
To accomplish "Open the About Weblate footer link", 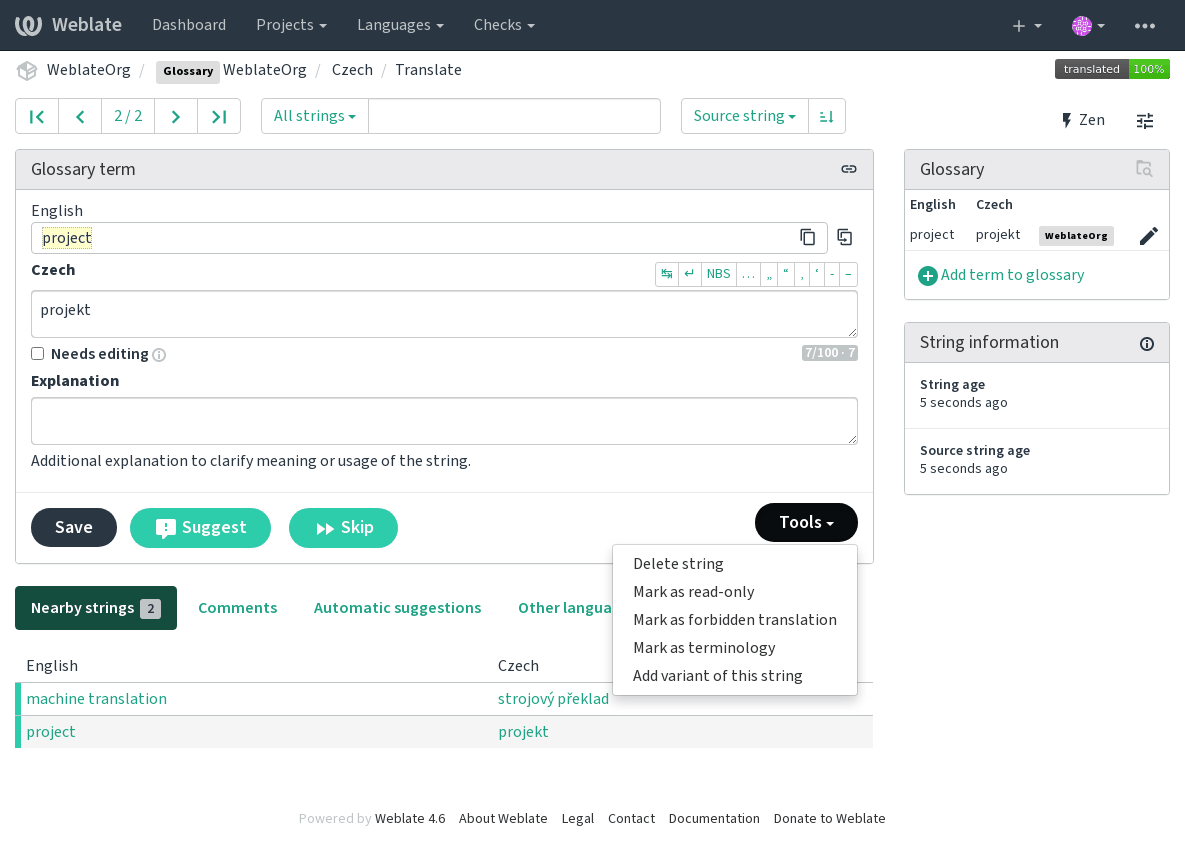I will [x=503, y=818].
